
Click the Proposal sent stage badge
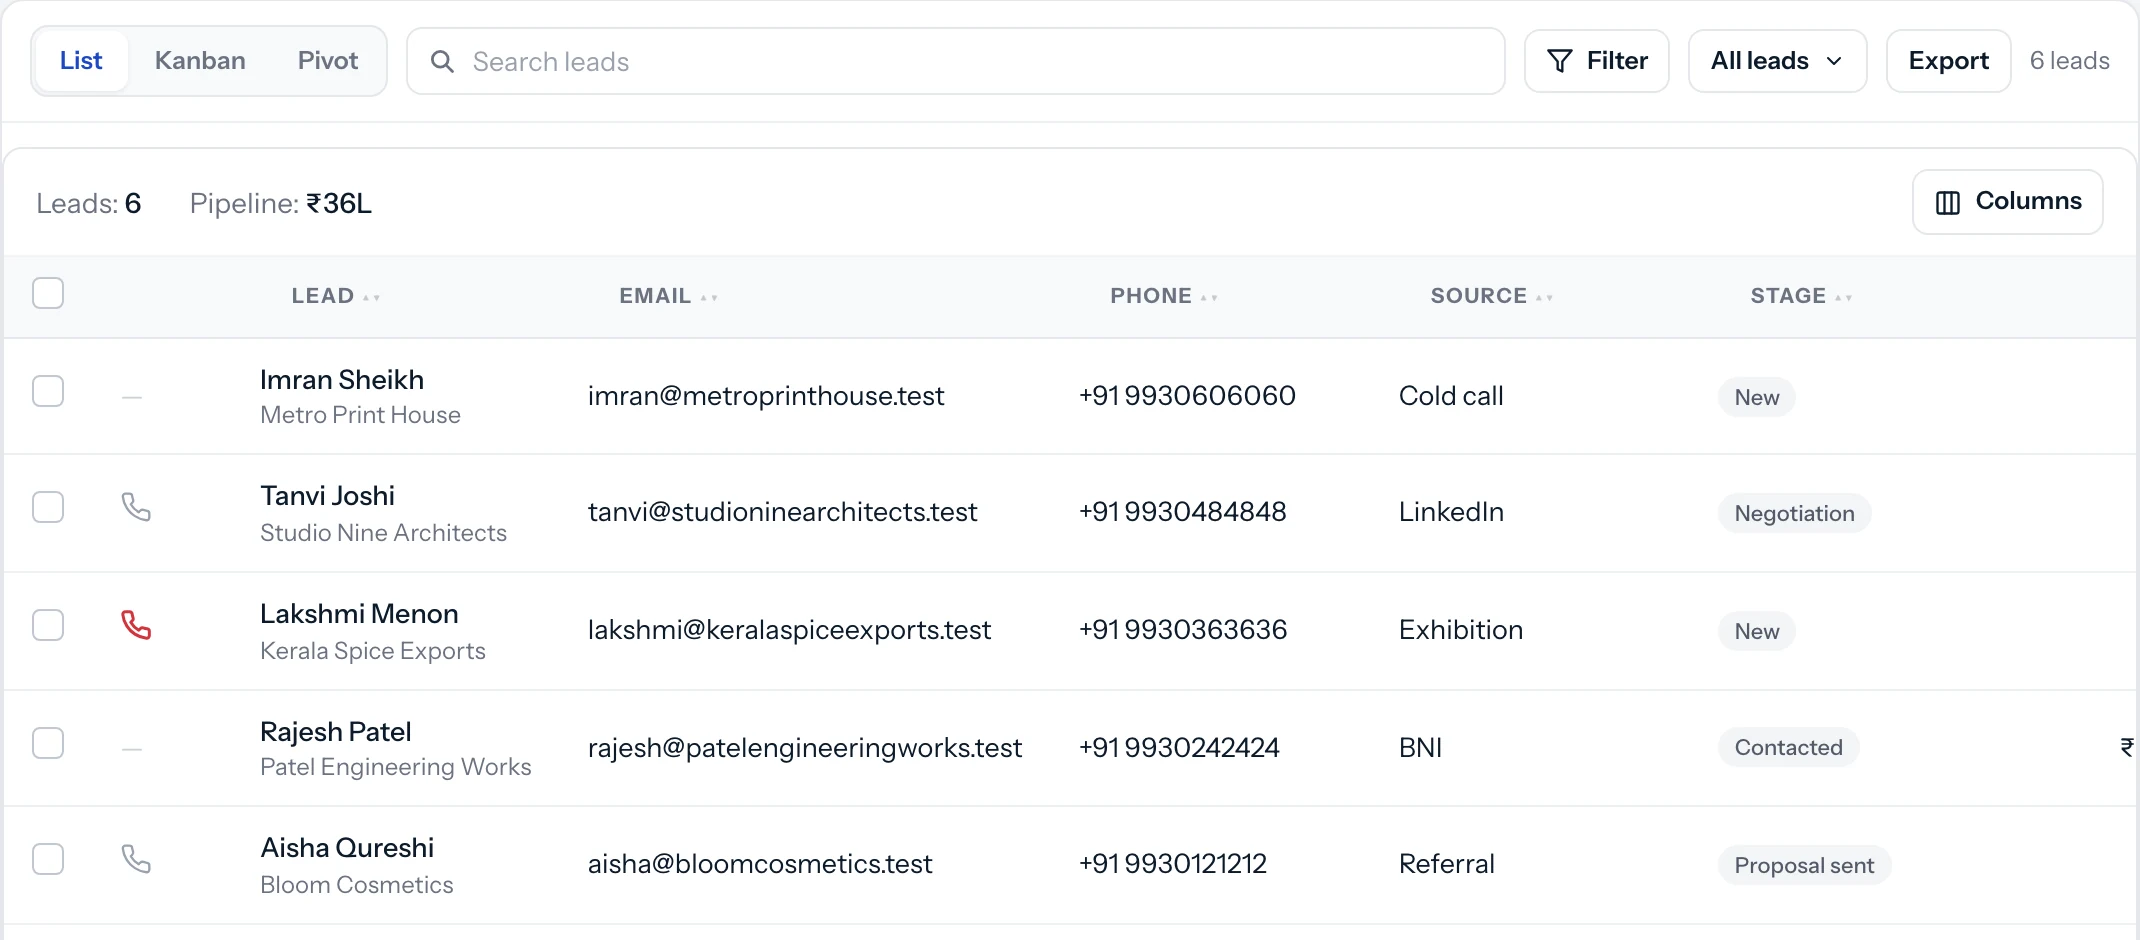[1805, 865]
